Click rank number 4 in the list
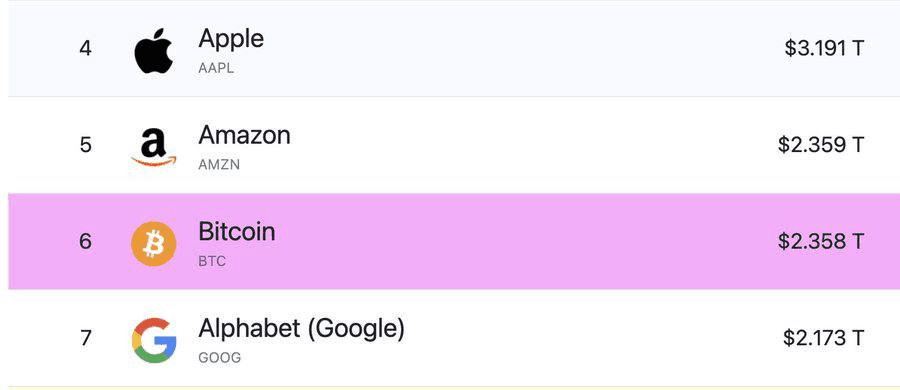The height and width of the screenshot is (390, 900). 85,48
